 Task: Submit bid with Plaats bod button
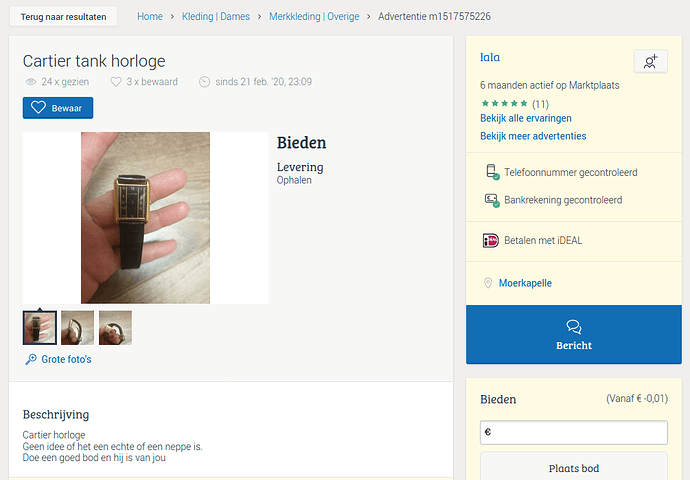[x=574, y=468]
